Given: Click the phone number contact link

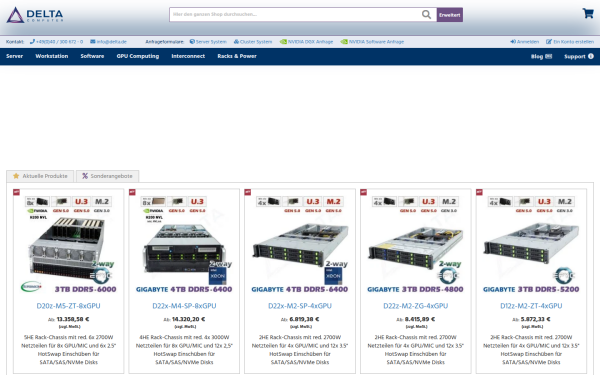Looking at the screenshot, I should coord(57,42).
